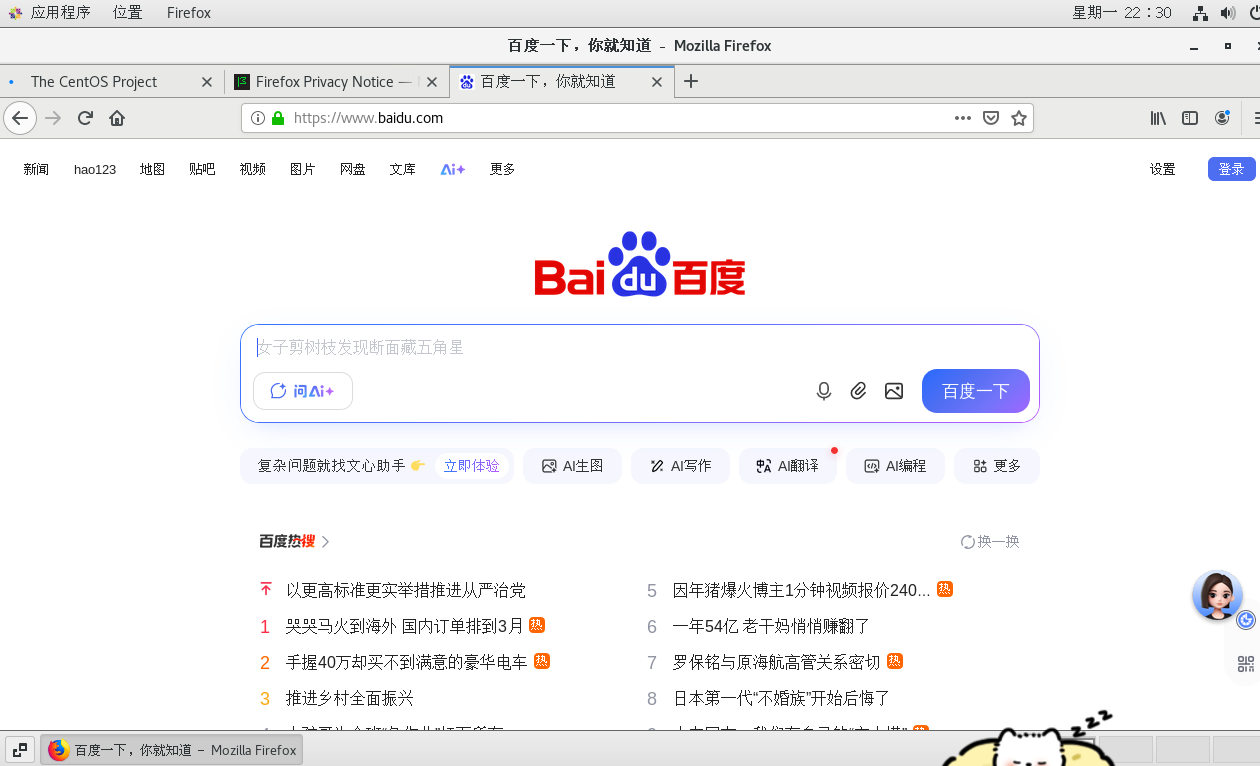Show site information icon in address bar
The height and width of the screenshot is (766, 1260).
coord(258,118)
